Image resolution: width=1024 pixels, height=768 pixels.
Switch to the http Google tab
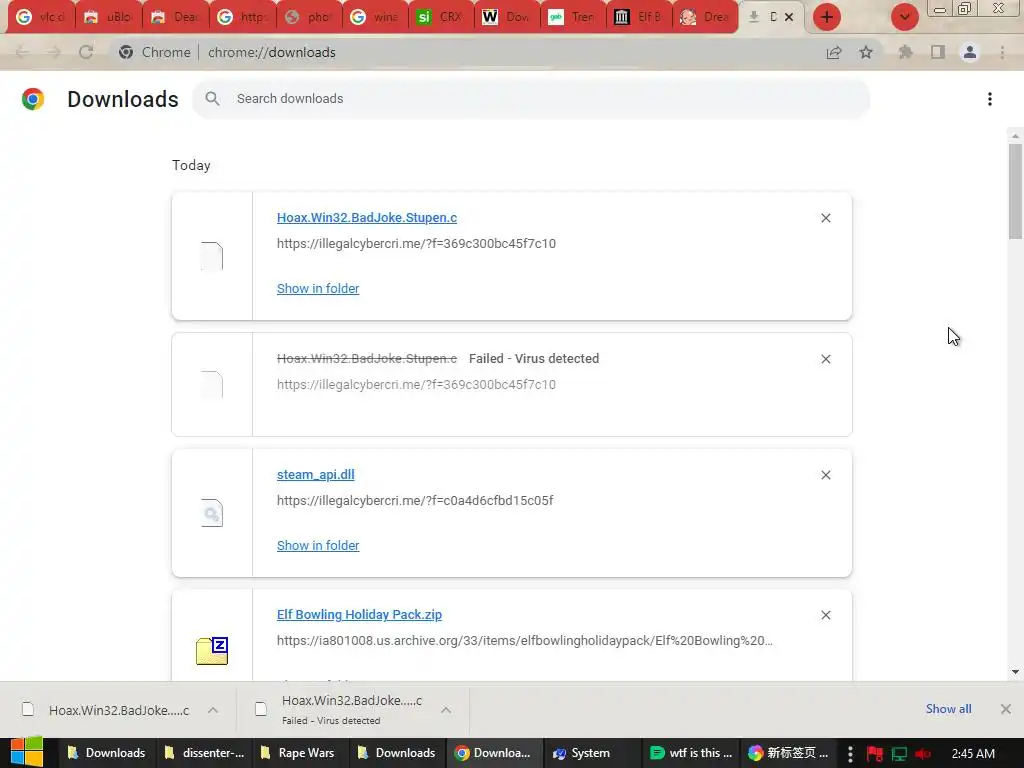click(243, 17)
